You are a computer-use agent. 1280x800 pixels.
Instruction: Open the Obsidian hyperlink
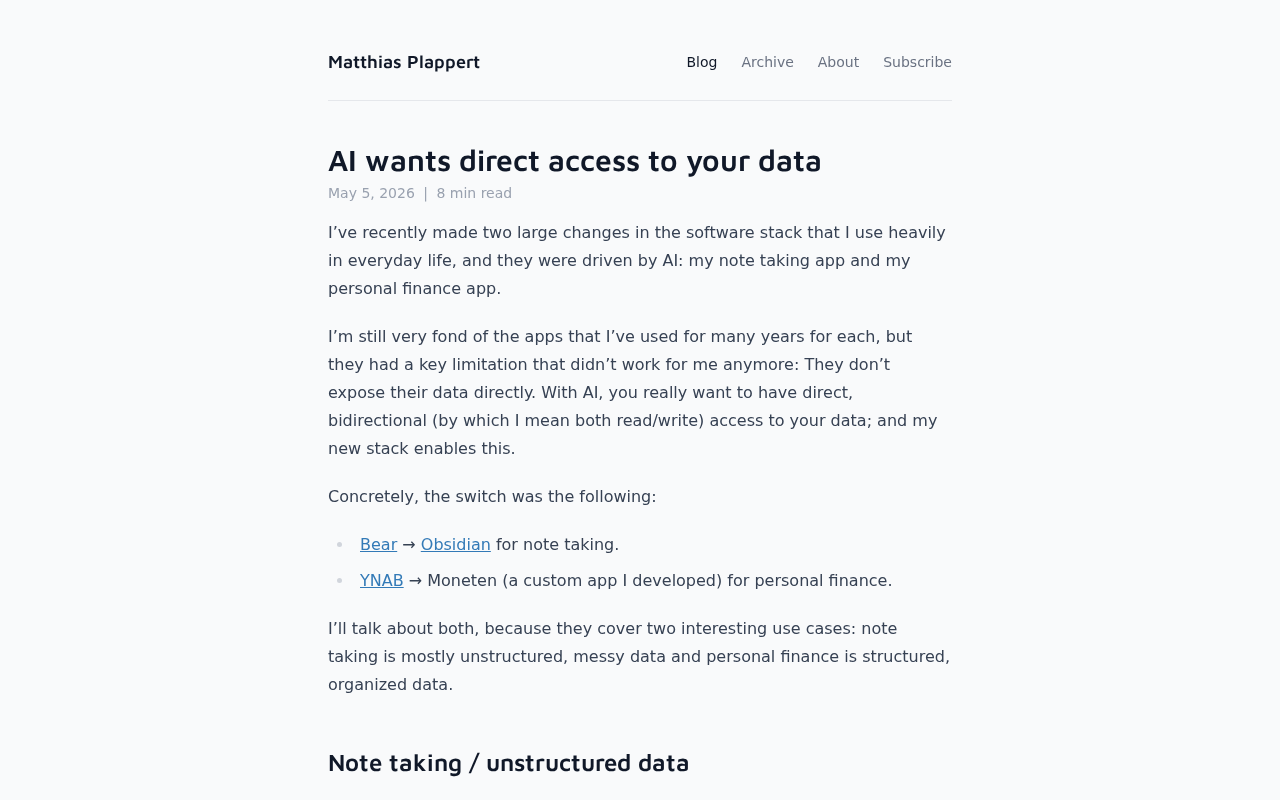coord(455,544)
